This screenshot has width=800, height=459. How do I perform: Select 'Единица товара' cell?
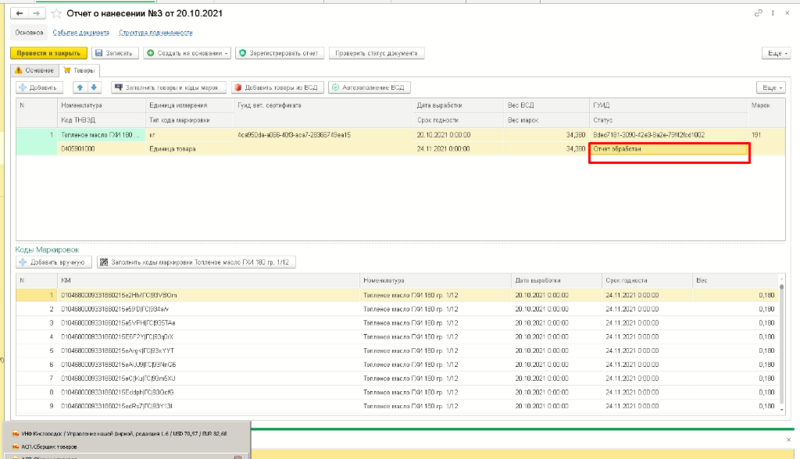click(189, 149)
